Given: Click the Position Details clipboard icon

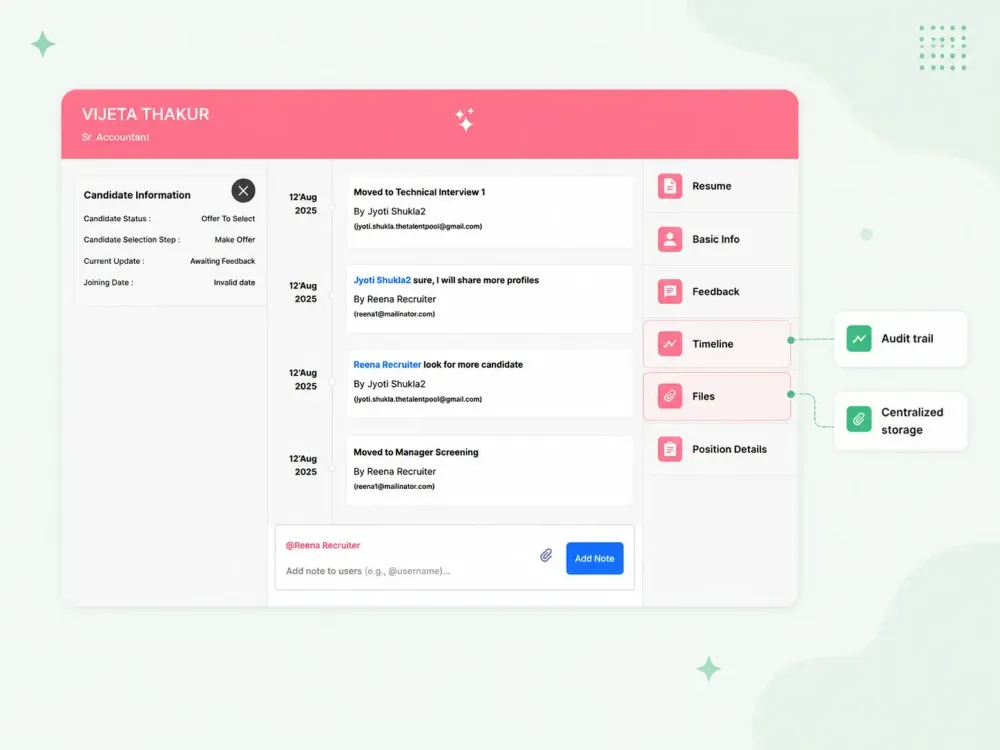Looking at the screenshot, I should (670, 449).
